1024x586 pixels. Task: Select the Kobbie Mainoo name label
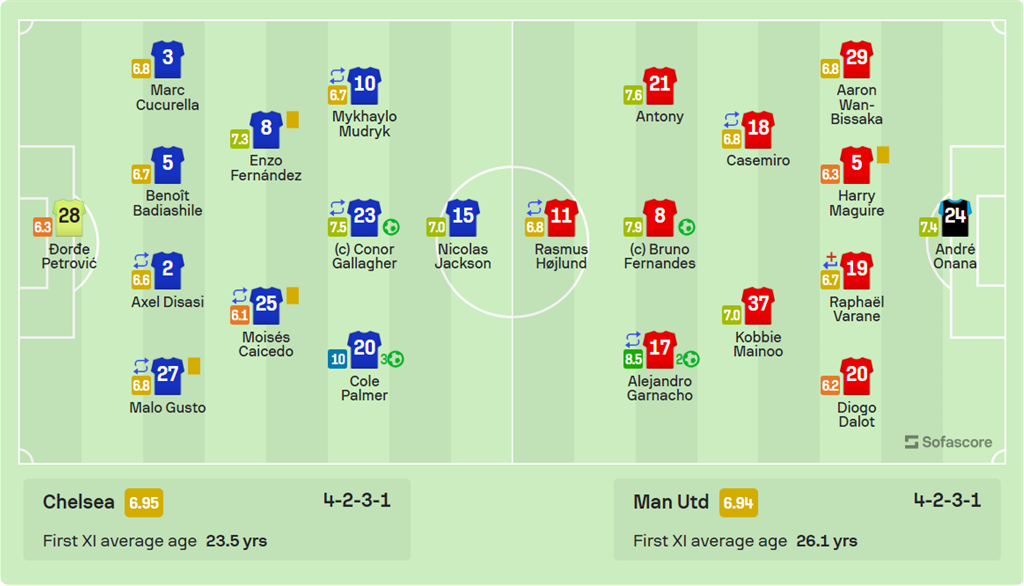coord(758,344)
